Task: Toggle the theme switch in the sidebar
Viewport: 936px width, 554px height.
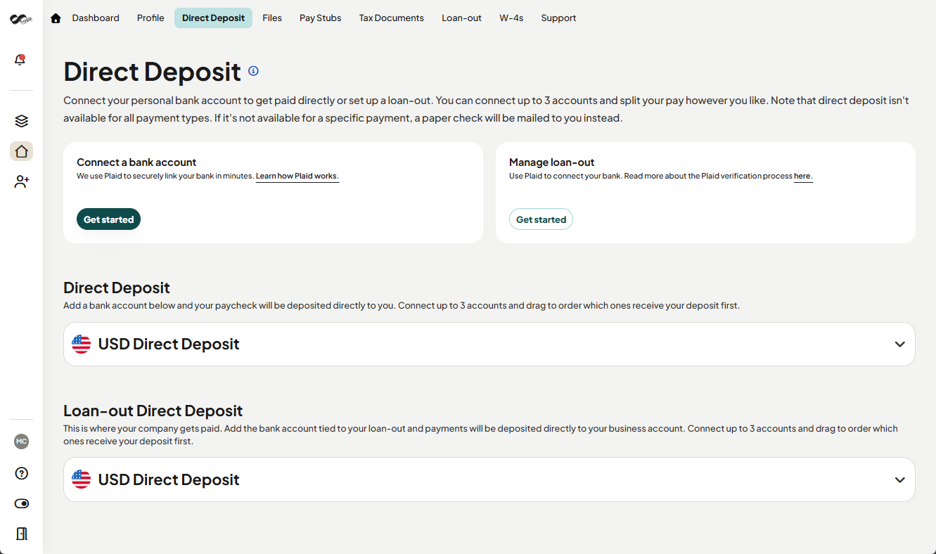Action: (21, 504)
